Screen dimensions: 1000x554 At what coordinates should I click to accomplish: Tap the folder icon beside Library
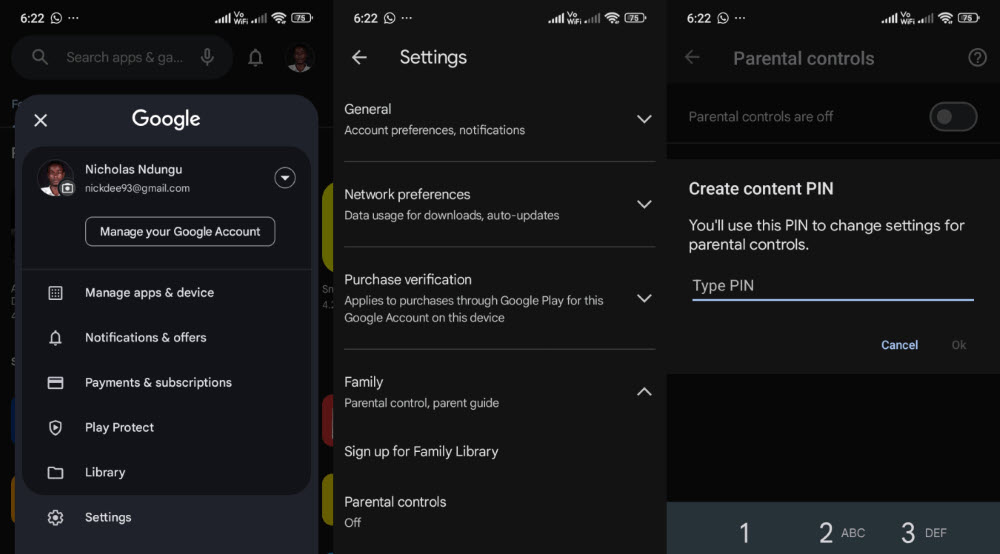55,472
